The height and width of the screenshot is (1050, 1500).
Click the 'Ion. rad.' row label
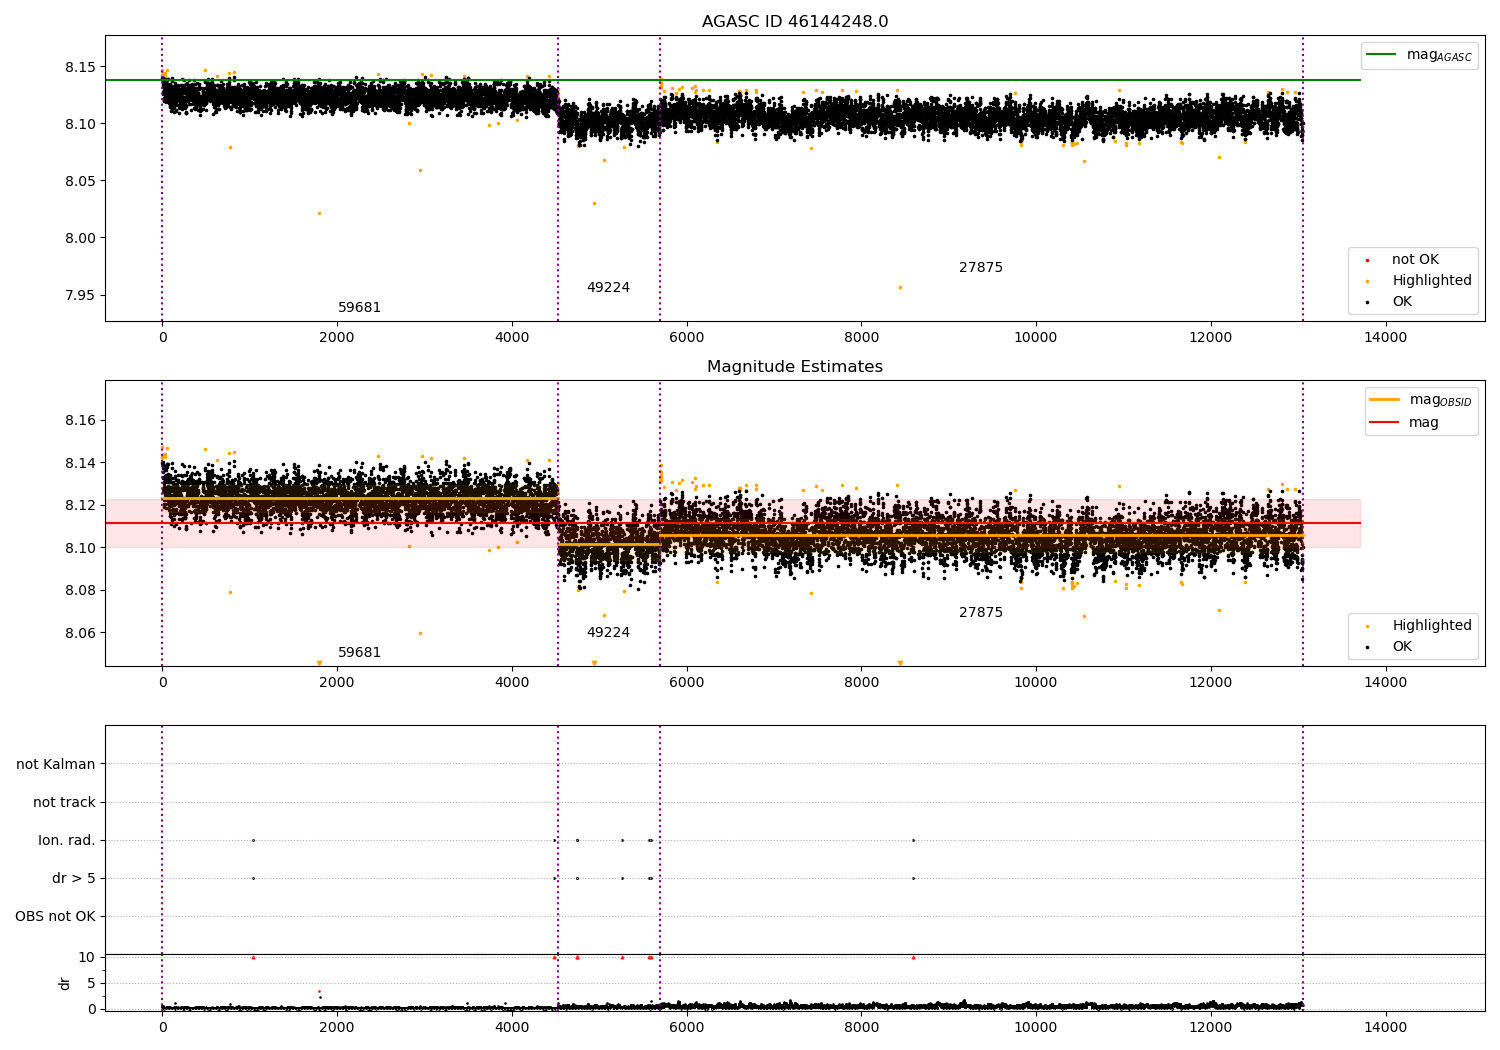pos(67,840)
